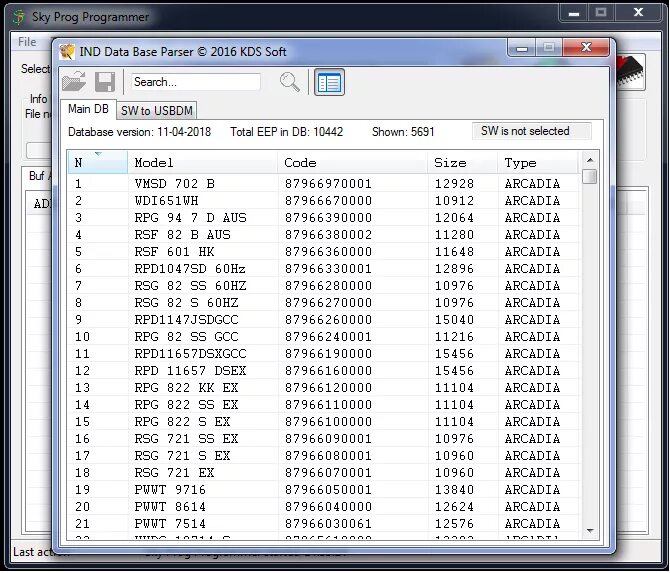The image size is (670, 573).
Task: Toggle the list view button in toolbar
Action: (x=329, y=82)
